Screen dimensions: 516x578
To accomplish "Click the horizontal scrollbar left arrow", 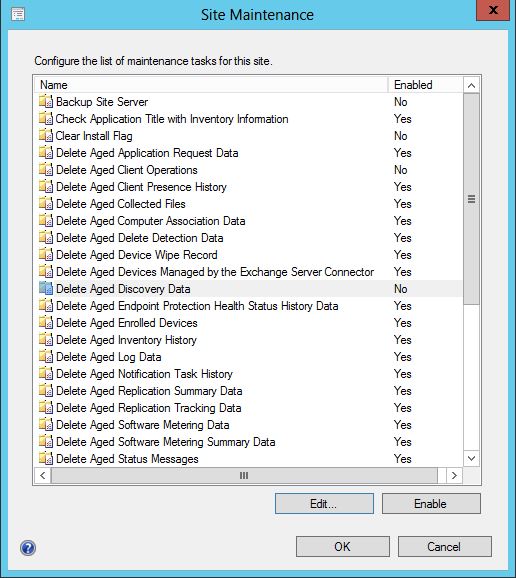I will [43, 476].
